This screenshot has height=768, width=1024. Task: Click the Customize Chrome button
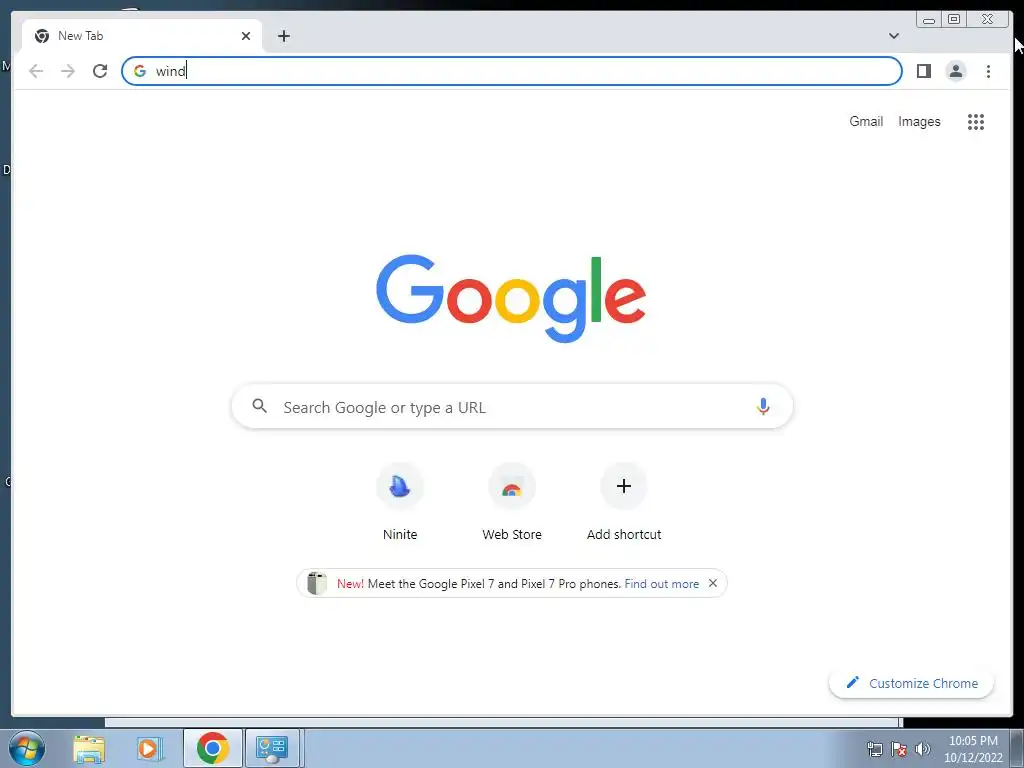912,683
